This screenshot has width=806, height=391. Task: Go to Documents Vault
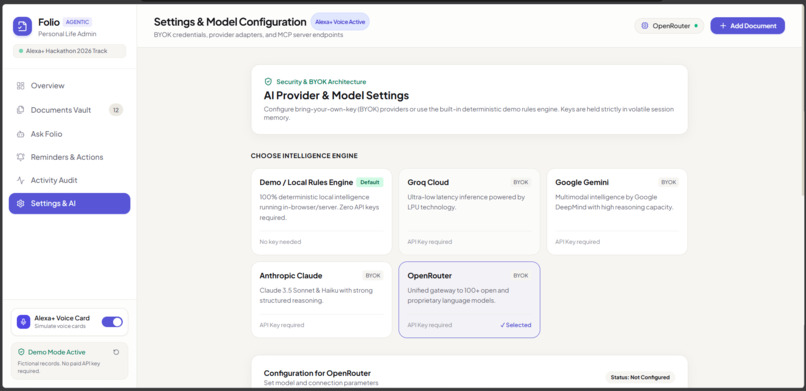point(69,110)
